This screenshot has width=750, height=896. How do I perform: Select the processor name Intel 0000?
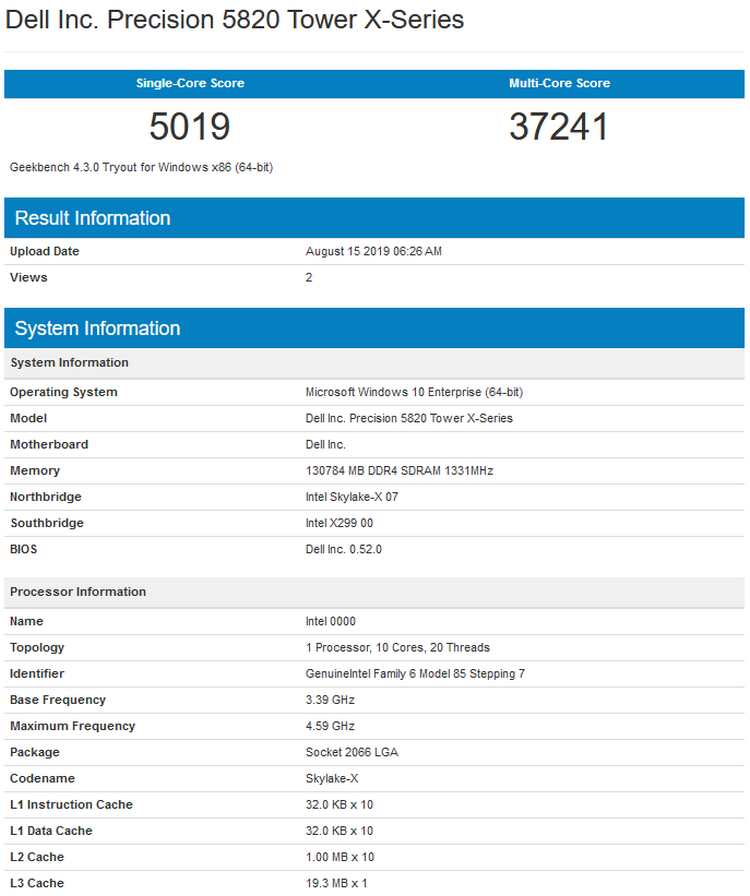[330, 621]
